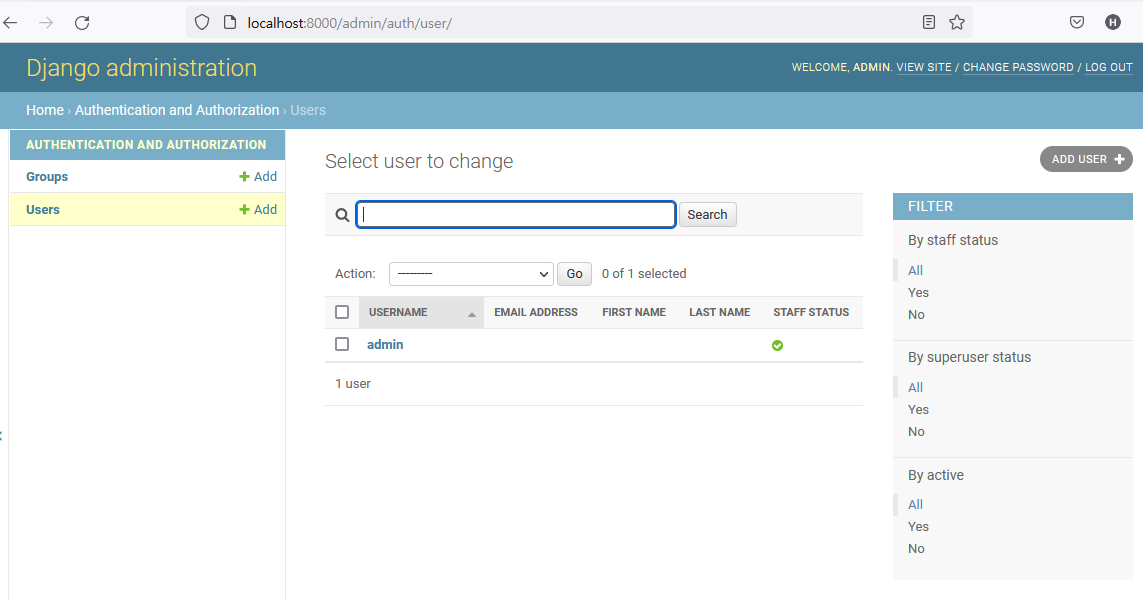Click the Change Password link
The image size is (1143, 600).
1018,67
